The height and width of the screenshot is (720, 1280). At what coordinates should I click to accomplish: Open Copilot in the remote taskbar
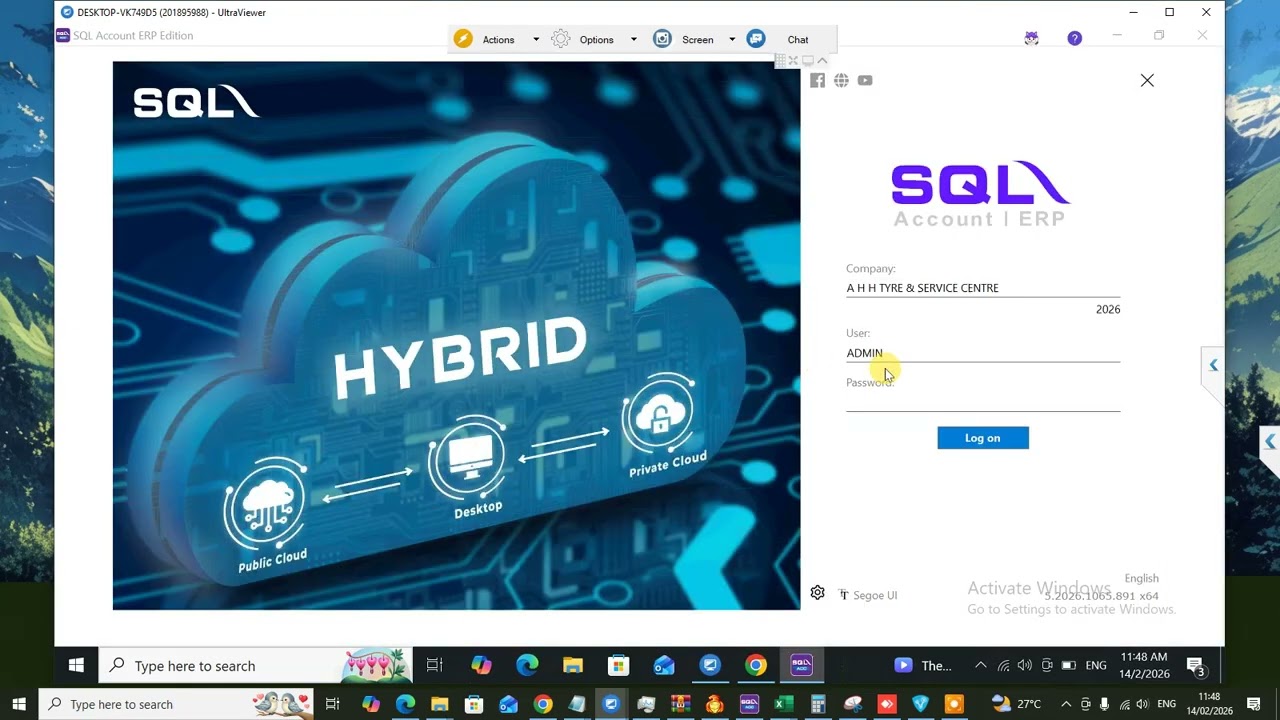481,665
